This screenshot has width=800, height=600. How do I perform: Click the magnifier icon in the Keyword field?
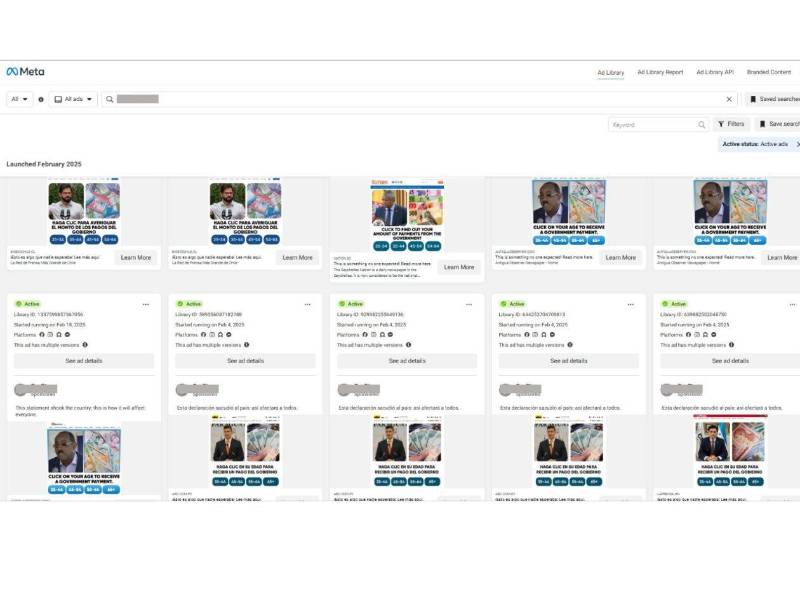tap(700, 123)
